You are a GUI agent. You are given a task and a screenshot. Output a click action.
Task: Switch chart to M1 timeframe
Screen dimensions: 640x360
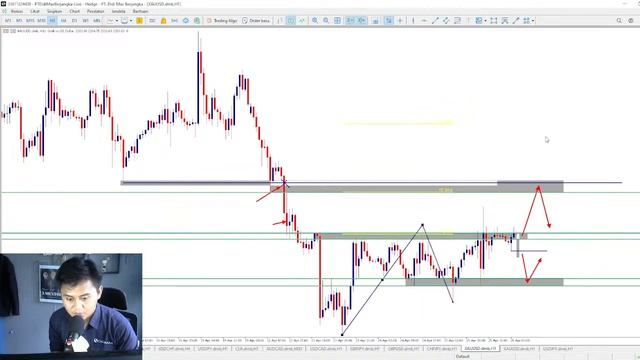click(x=8, y=20)
